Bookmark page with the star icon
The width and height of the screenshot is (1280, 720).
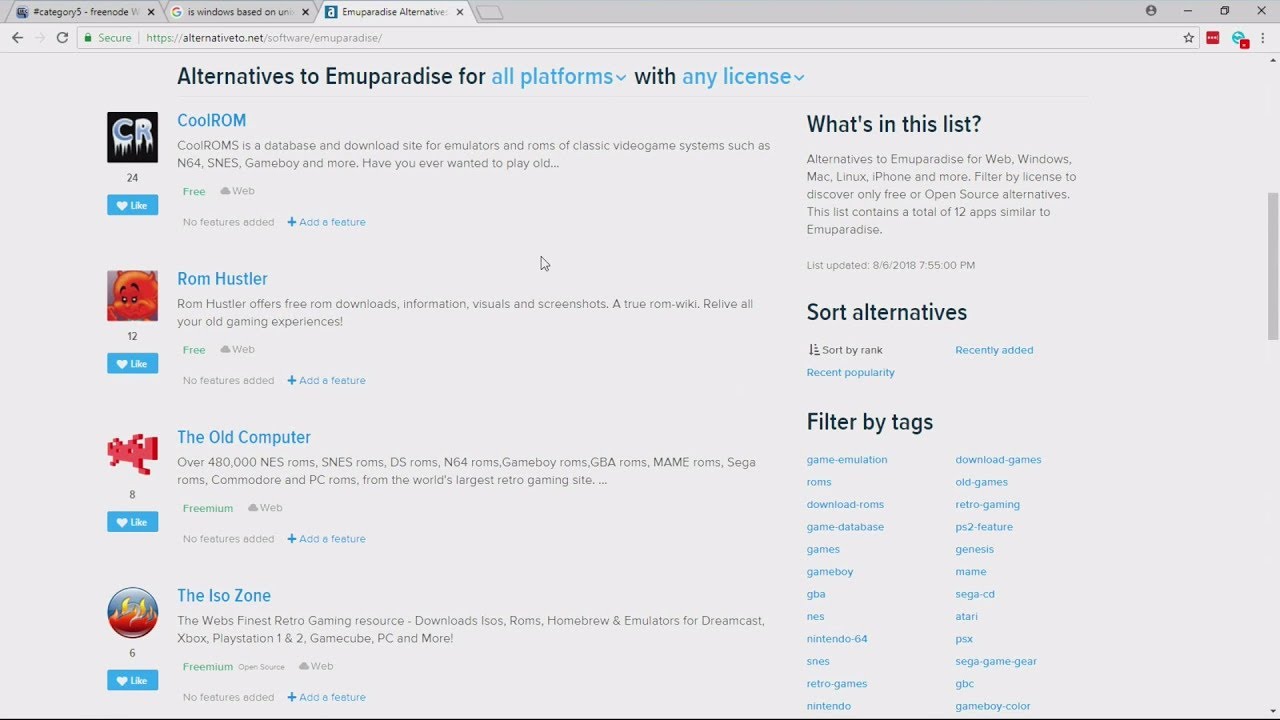pyautogui.click(x=1188, y=38)
